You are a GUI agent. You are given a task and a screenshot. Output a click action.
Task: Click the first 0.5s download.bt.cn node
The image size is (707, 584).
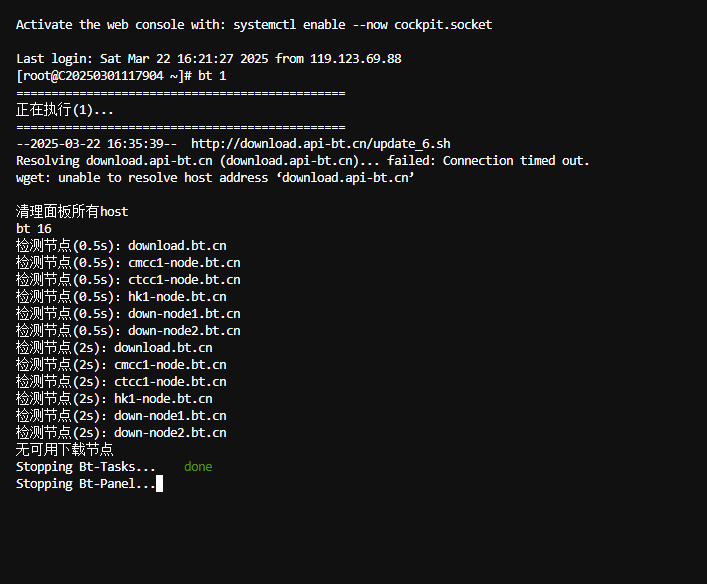(x=177, y=246)
